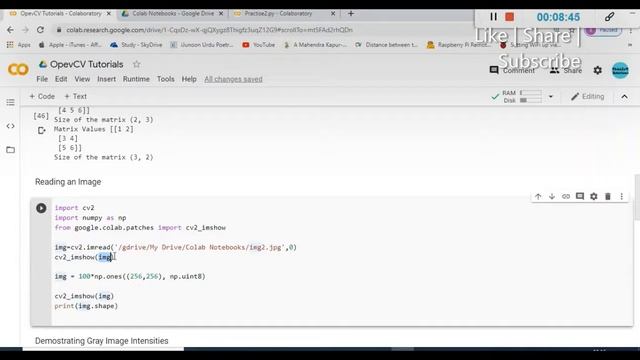640x360 pixels.
Task: Open Comment panel button
Action: click(x=512, y=70)
